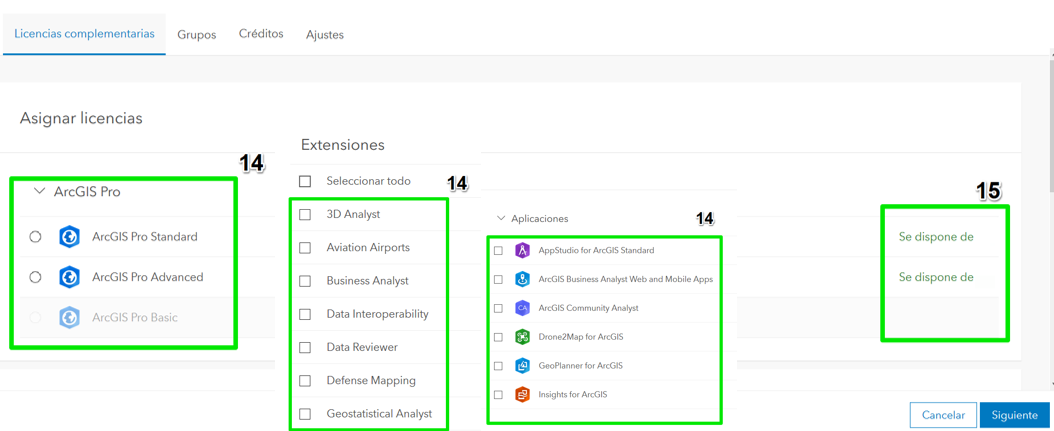Click the ArcGIS Pro Standard icon

pyautogui.click(x=69, y=237)
